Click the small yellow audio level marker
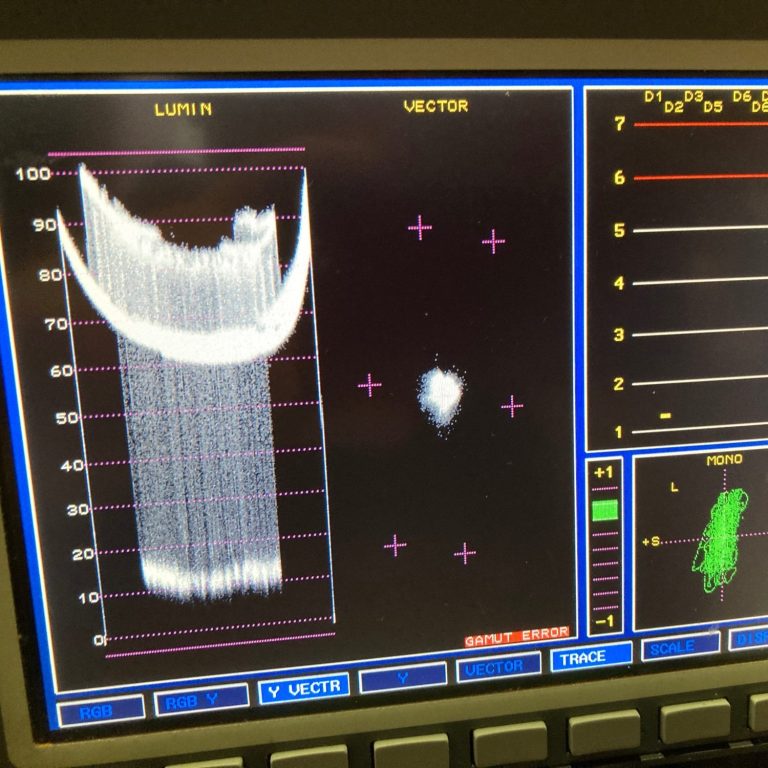768x768 pixels. [x=665, y=416]
